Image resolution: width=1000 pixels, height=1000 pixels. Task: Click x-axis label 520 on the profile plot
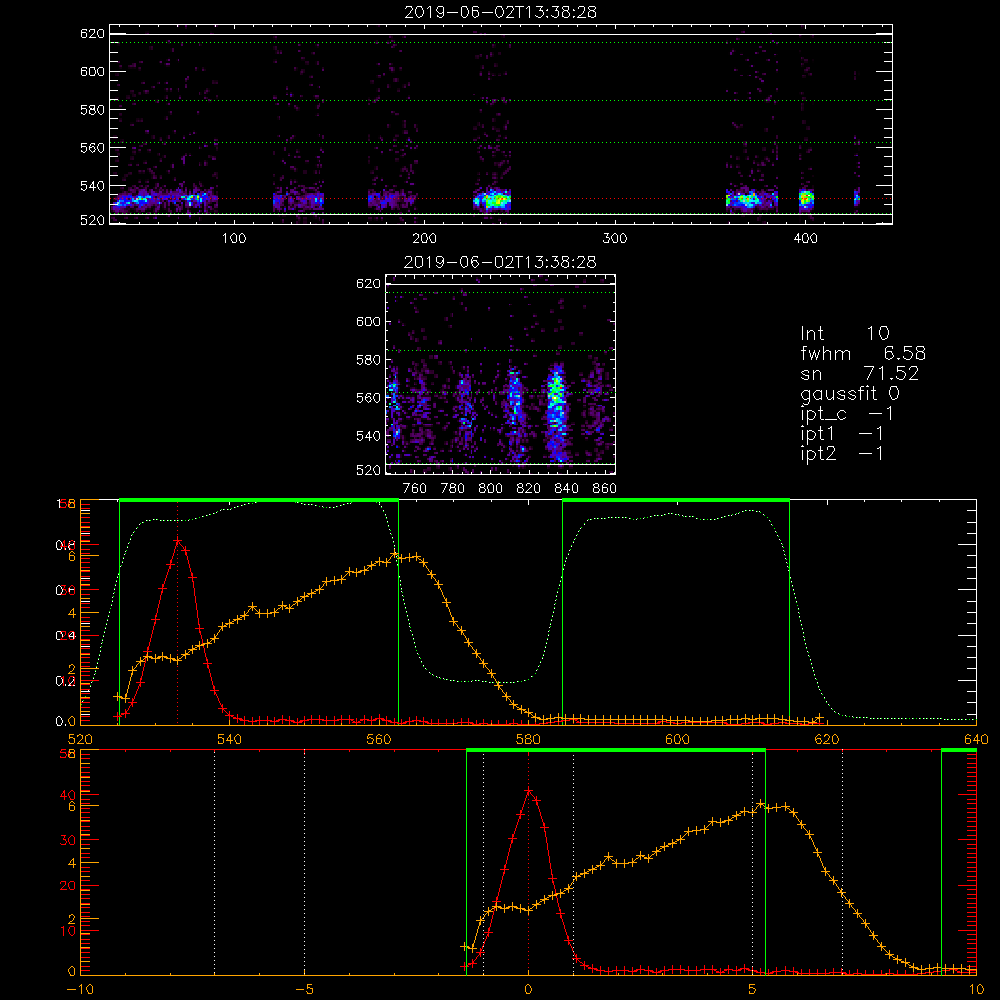(80, 740)
